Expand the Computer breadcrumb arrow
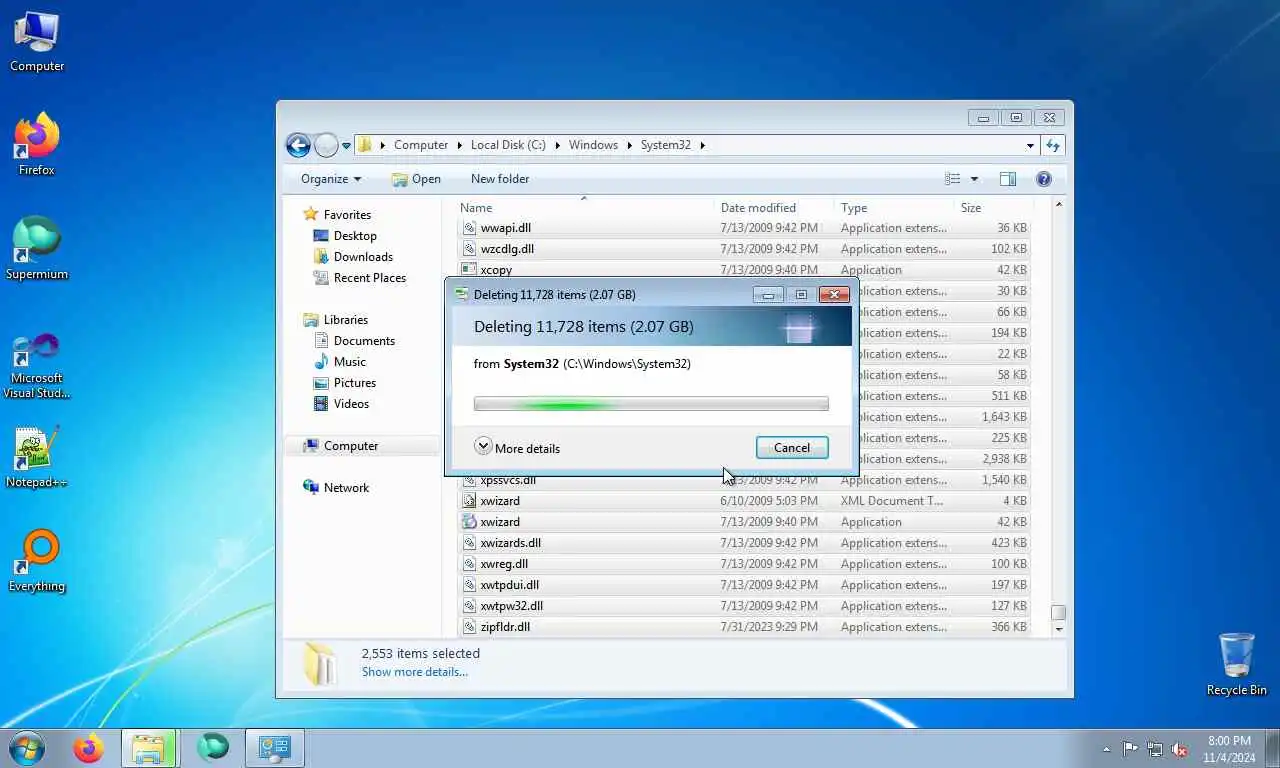 click(x=460, y=145)
